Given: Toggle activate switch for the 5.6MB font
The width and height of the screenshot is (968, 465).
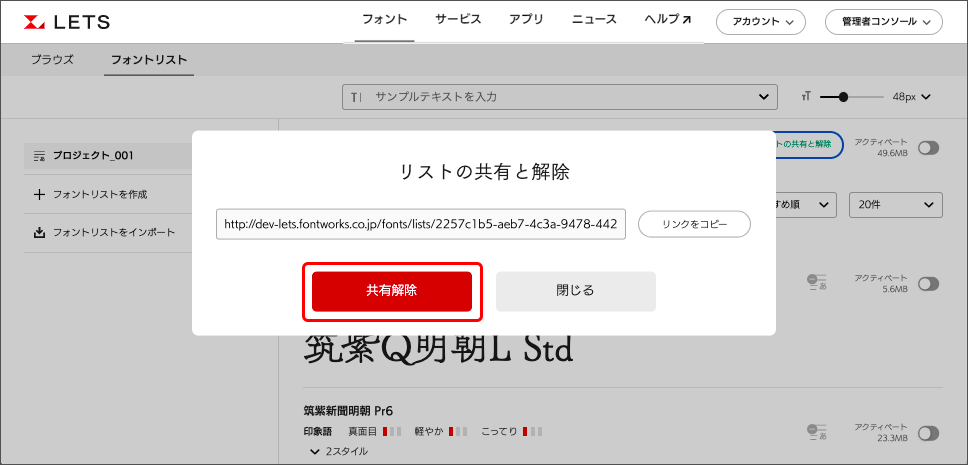Looking at the screenshot, I should point(929,284).
